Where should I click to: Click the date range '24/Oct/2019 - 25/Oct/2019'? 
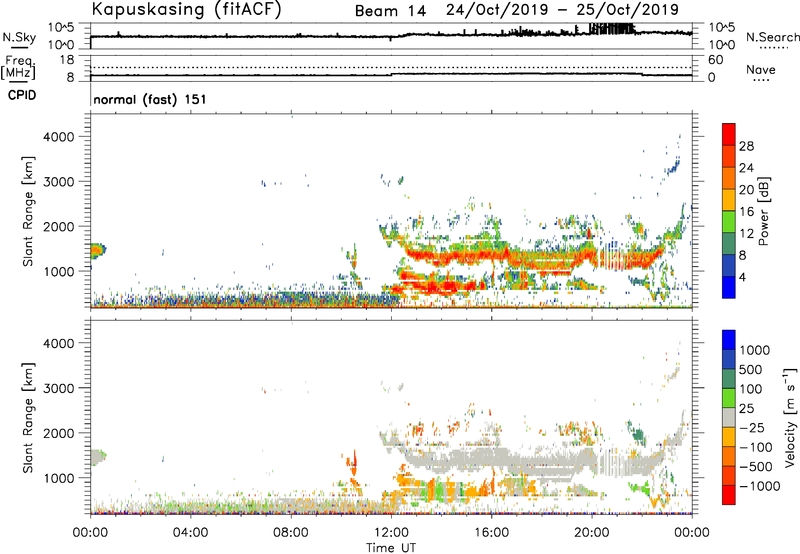562,10
